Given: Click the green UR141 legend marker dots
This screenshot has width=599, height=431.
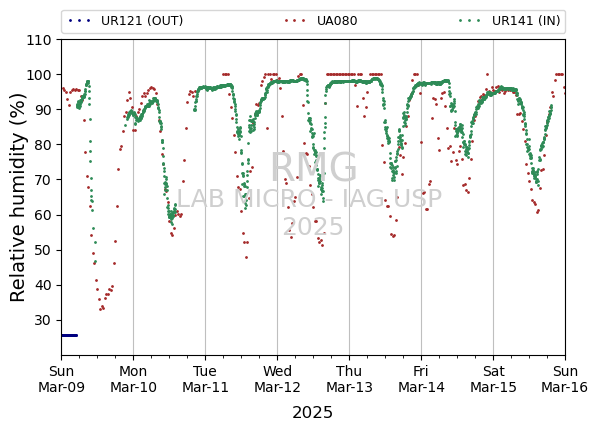Looking at the screenshot, I should click(470, 21).
